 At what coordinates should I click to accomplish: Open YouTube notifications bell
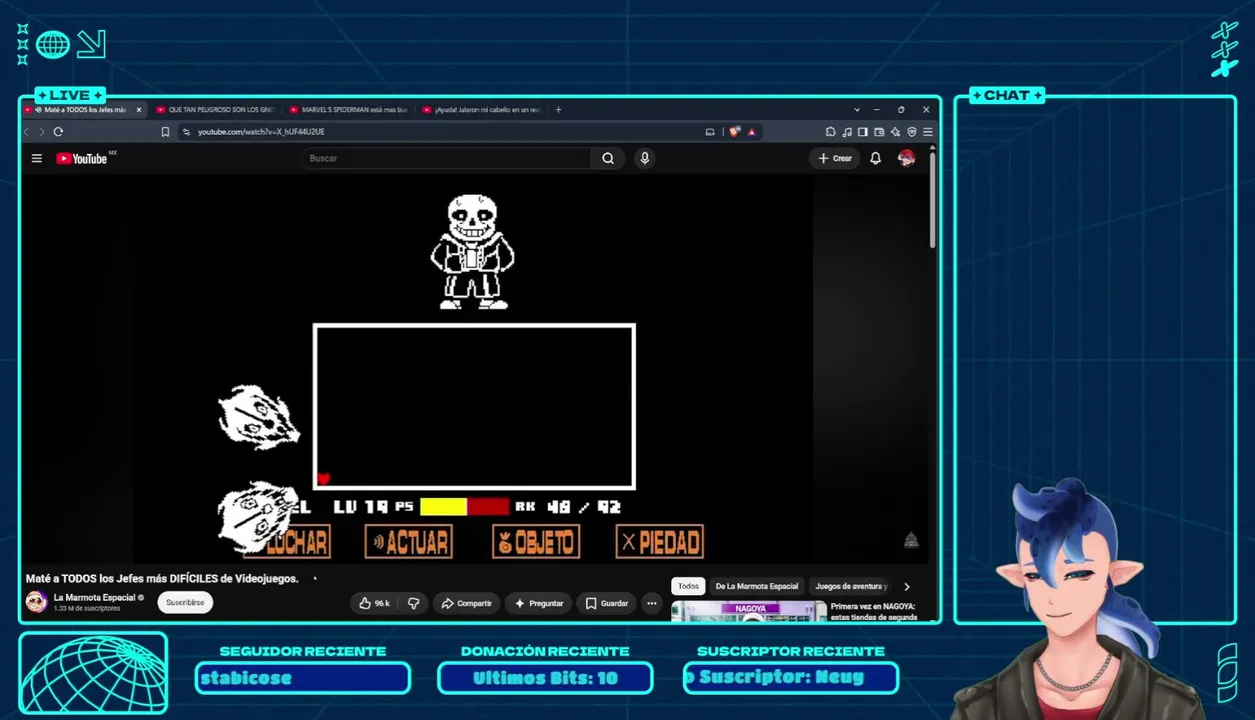[876, 158]
